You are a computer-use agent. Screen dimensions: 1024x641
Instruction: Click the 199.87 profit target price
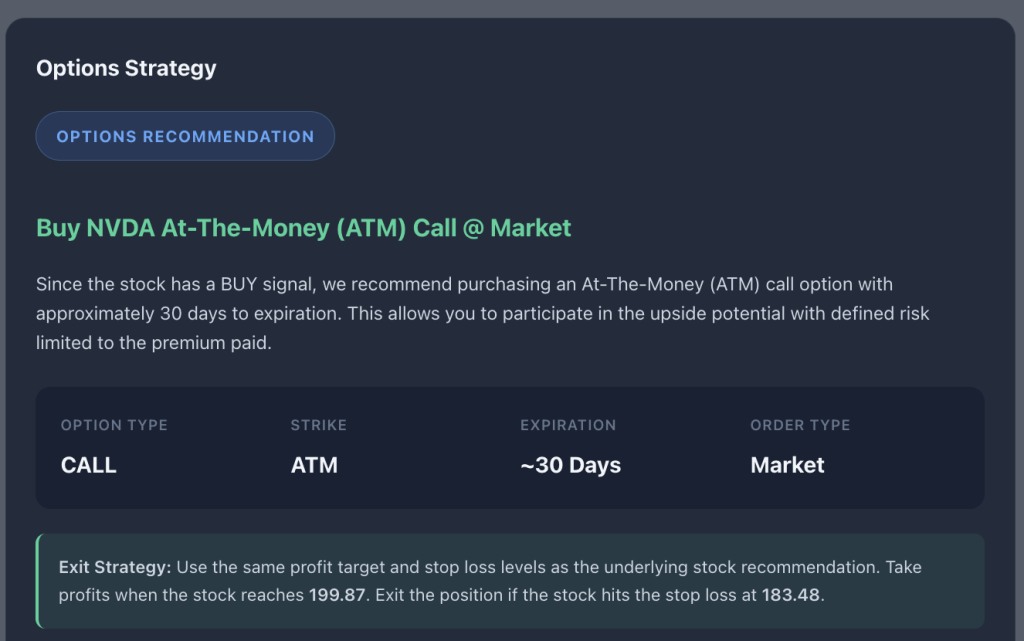coord(339,595)
